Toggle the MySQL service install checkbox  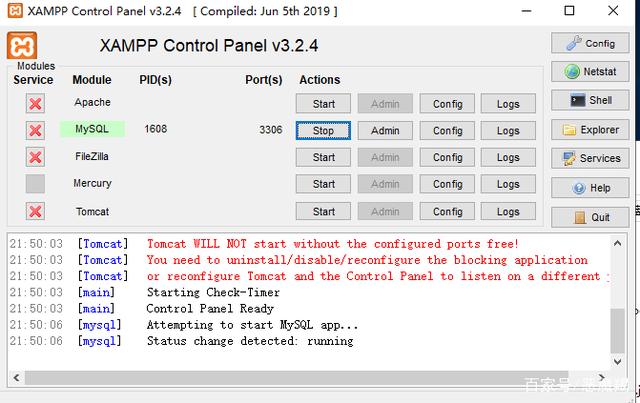coord(35,130)
